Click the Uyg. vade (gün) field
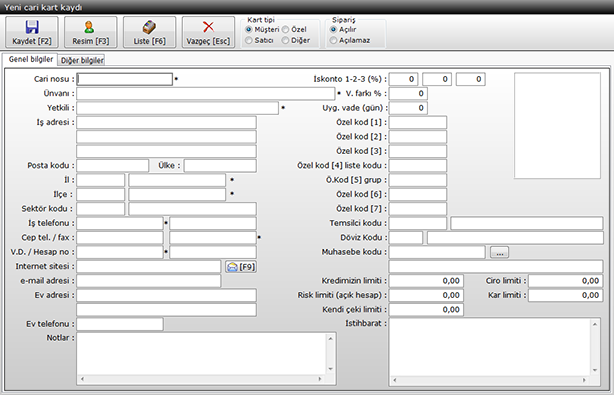 click(408, 108)
